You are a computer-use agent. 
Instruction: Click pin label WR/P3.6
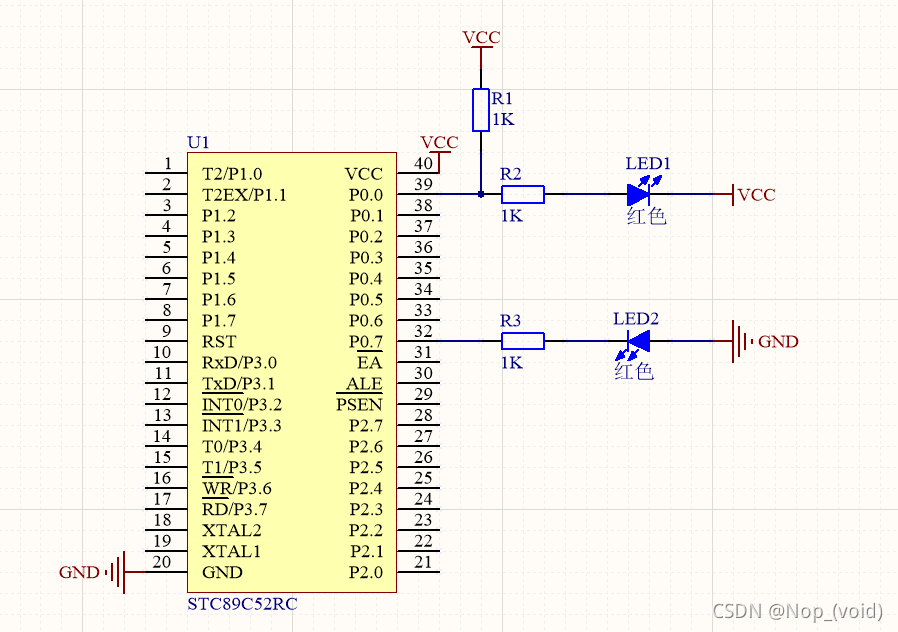(237, 489)
